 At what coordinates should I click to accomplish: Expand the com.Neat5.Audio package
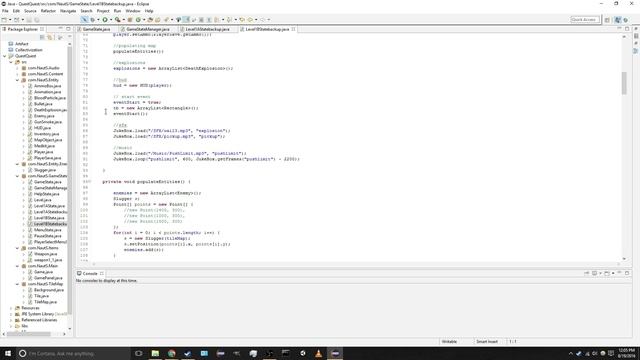[x=18, y=68]
